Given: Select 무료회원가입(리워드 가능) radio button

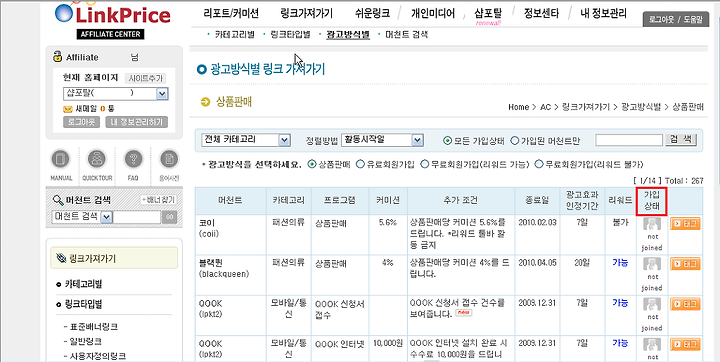Looking at the screenshot, I should pos(424,164).
